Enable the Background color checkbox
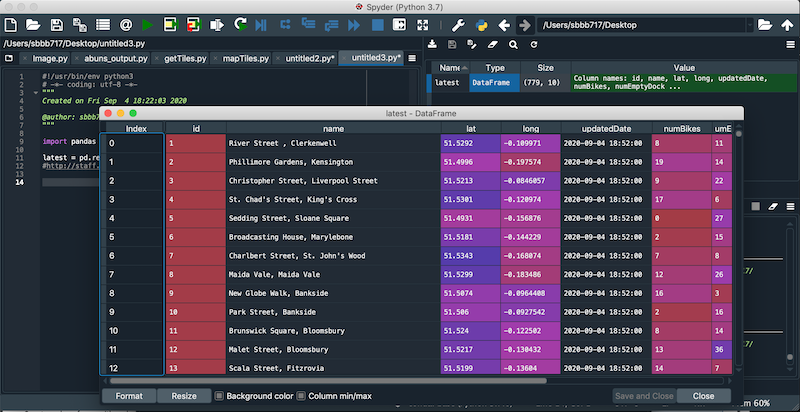Image resolution: width=800 pixels, height=412 pixels. [219, 396]
